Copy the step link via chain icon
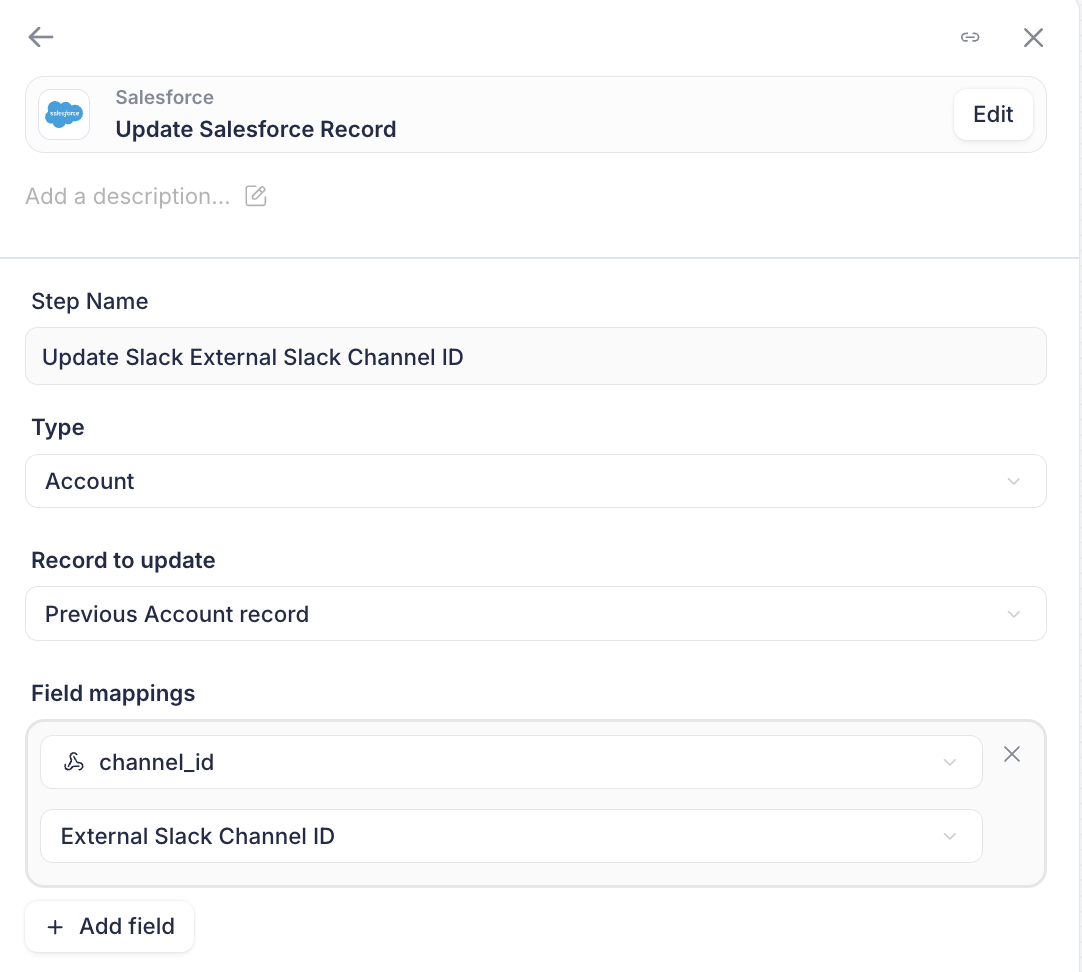This screenshot has height=972, width=1082. point(969,38)
